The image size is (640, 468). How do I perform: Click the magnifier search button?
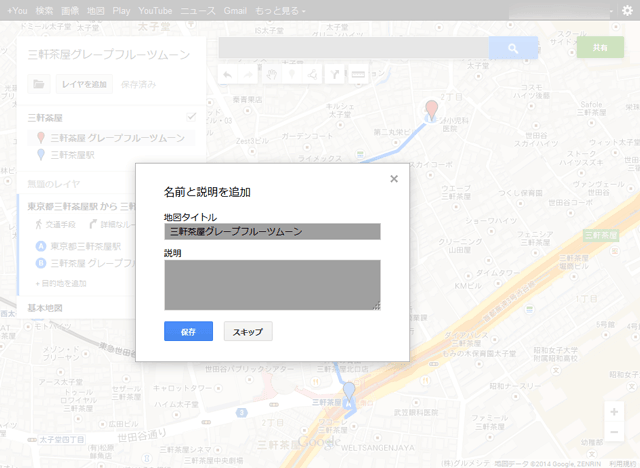[x=513, y=48]
